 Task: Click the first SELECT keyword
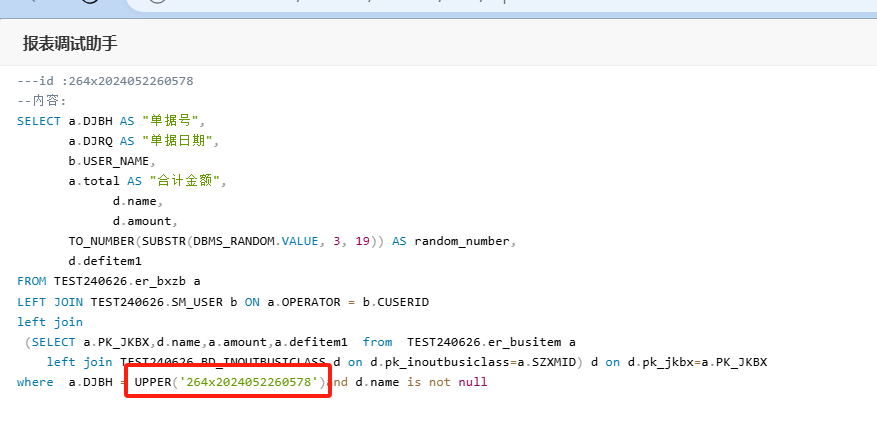coord(39,121)
